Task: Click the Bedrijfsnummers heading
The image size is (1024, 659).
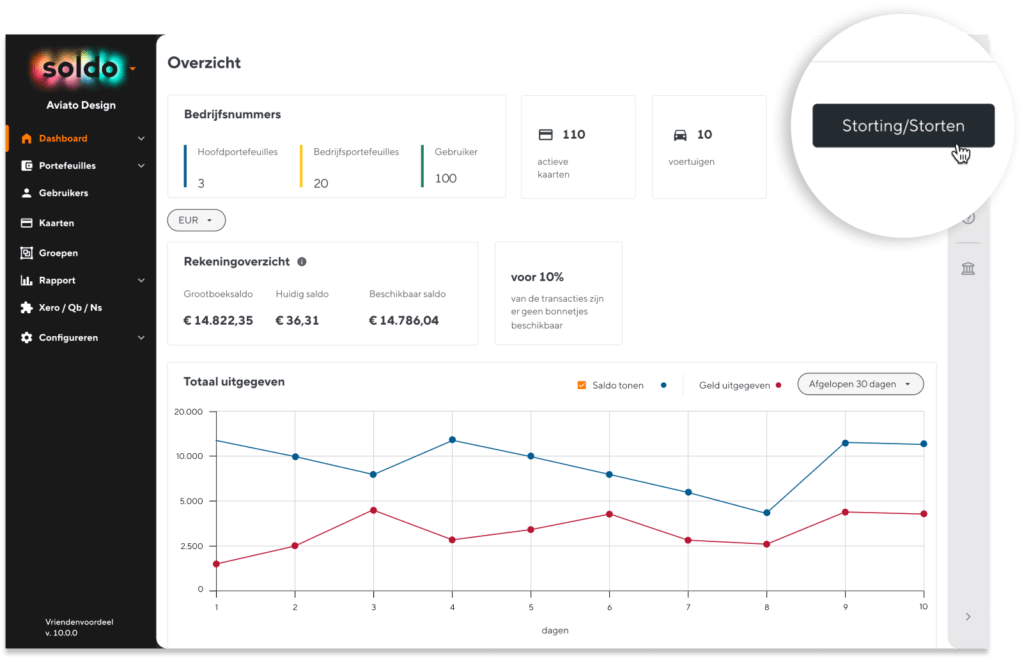Action: (232, 114)
